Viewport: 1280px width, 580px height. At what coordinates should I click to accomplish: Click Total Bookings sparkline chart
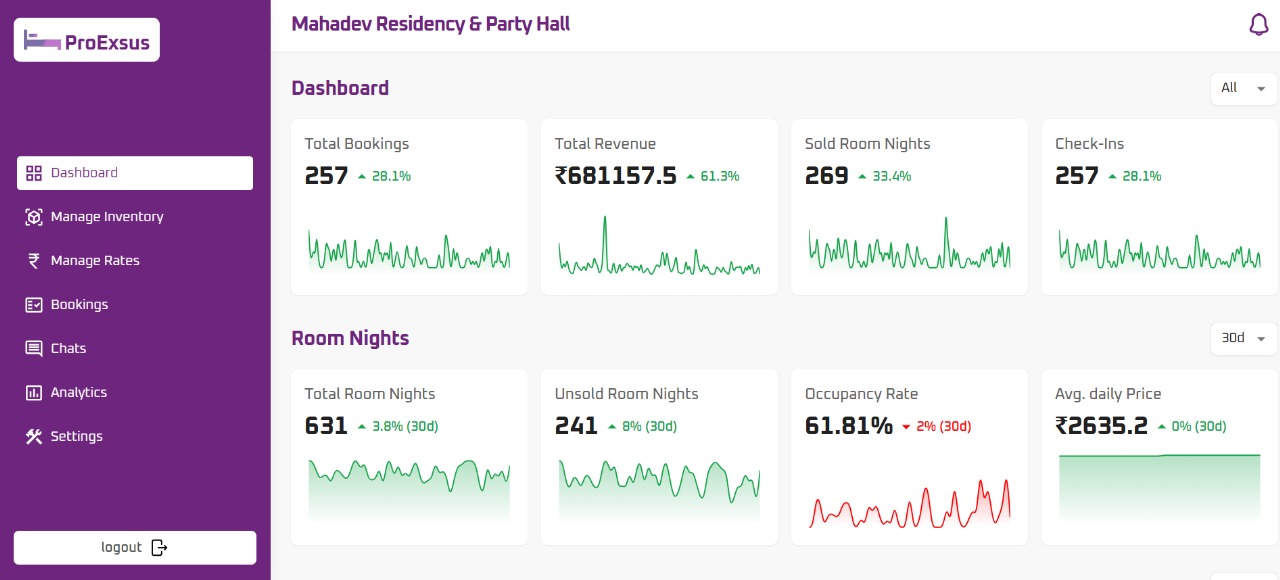409,251
